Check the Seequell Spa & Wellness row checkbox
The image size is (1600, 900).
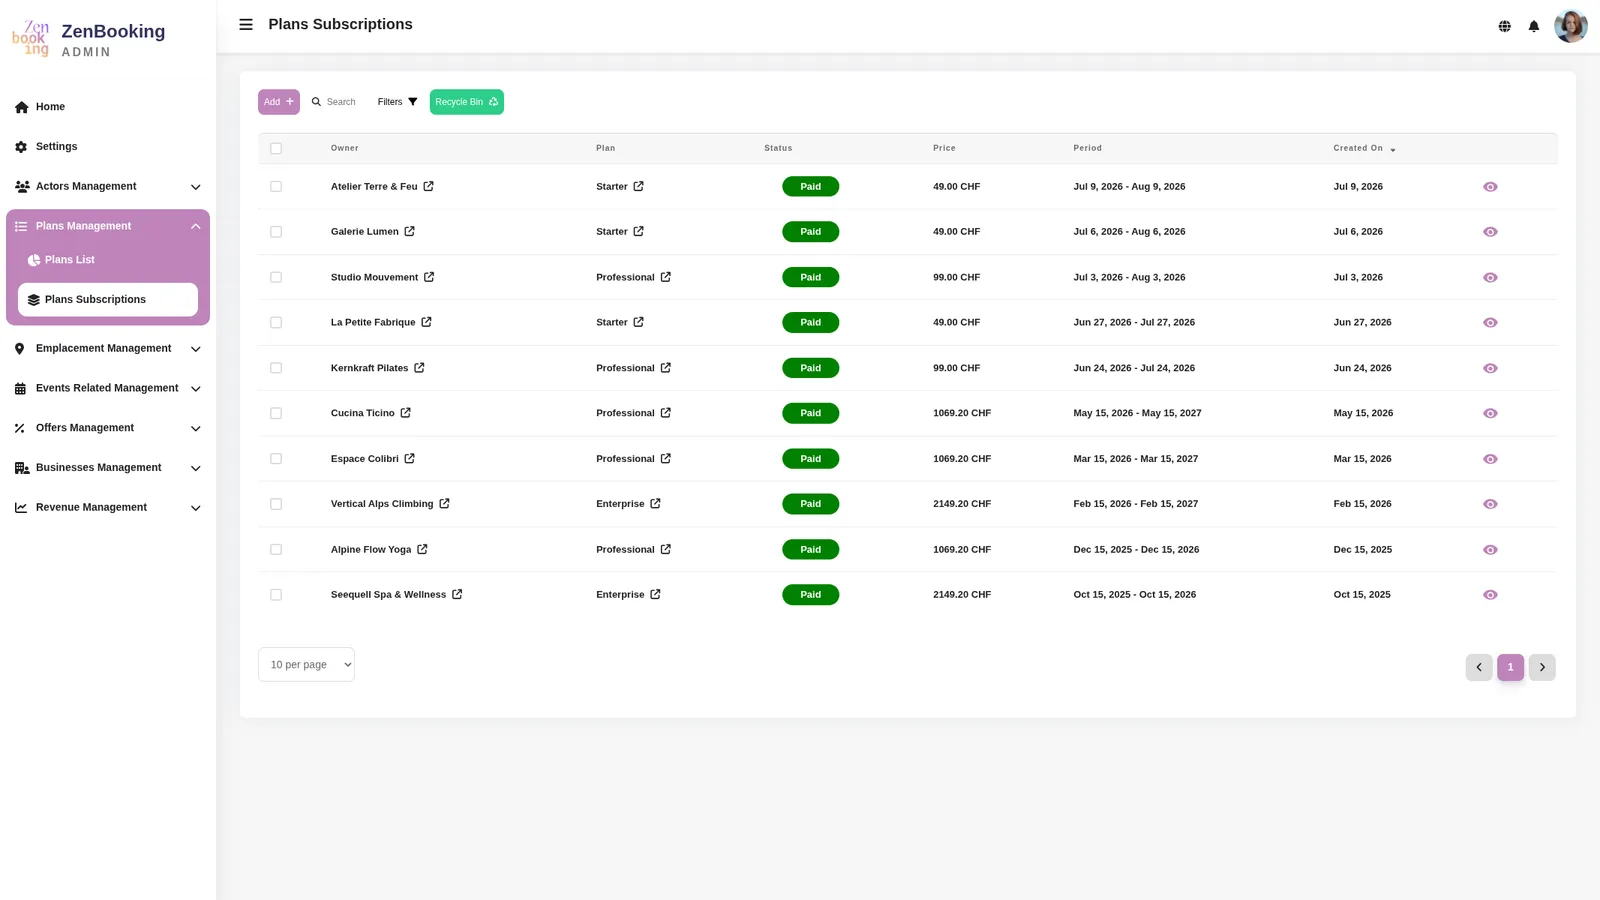(x=276, y=595)
